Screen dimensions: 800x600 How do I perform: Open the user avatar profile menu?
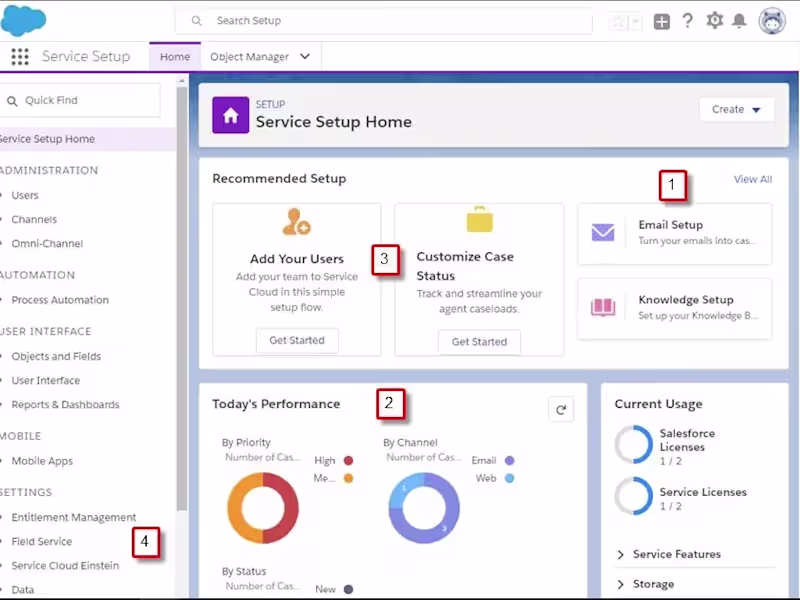(772, 21)
